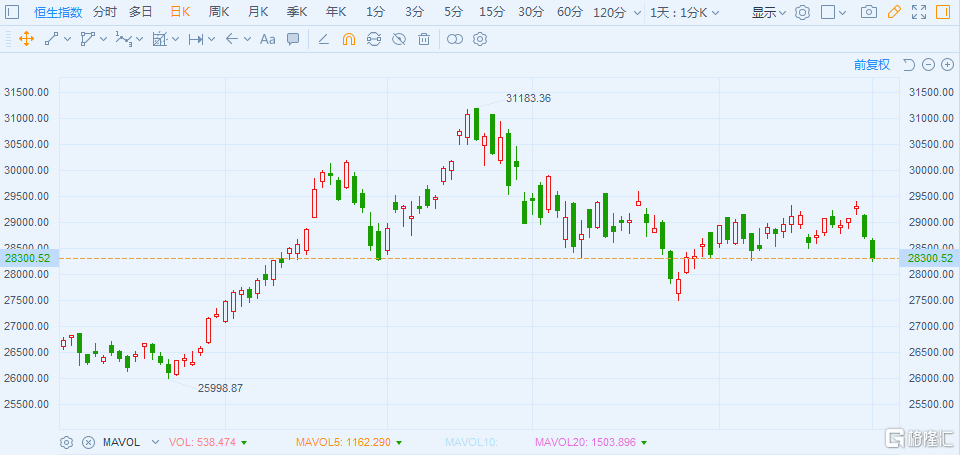Screen dimensions: 960x455
Task: Select the 年K yearly candlestick tab
Action: 336,12
